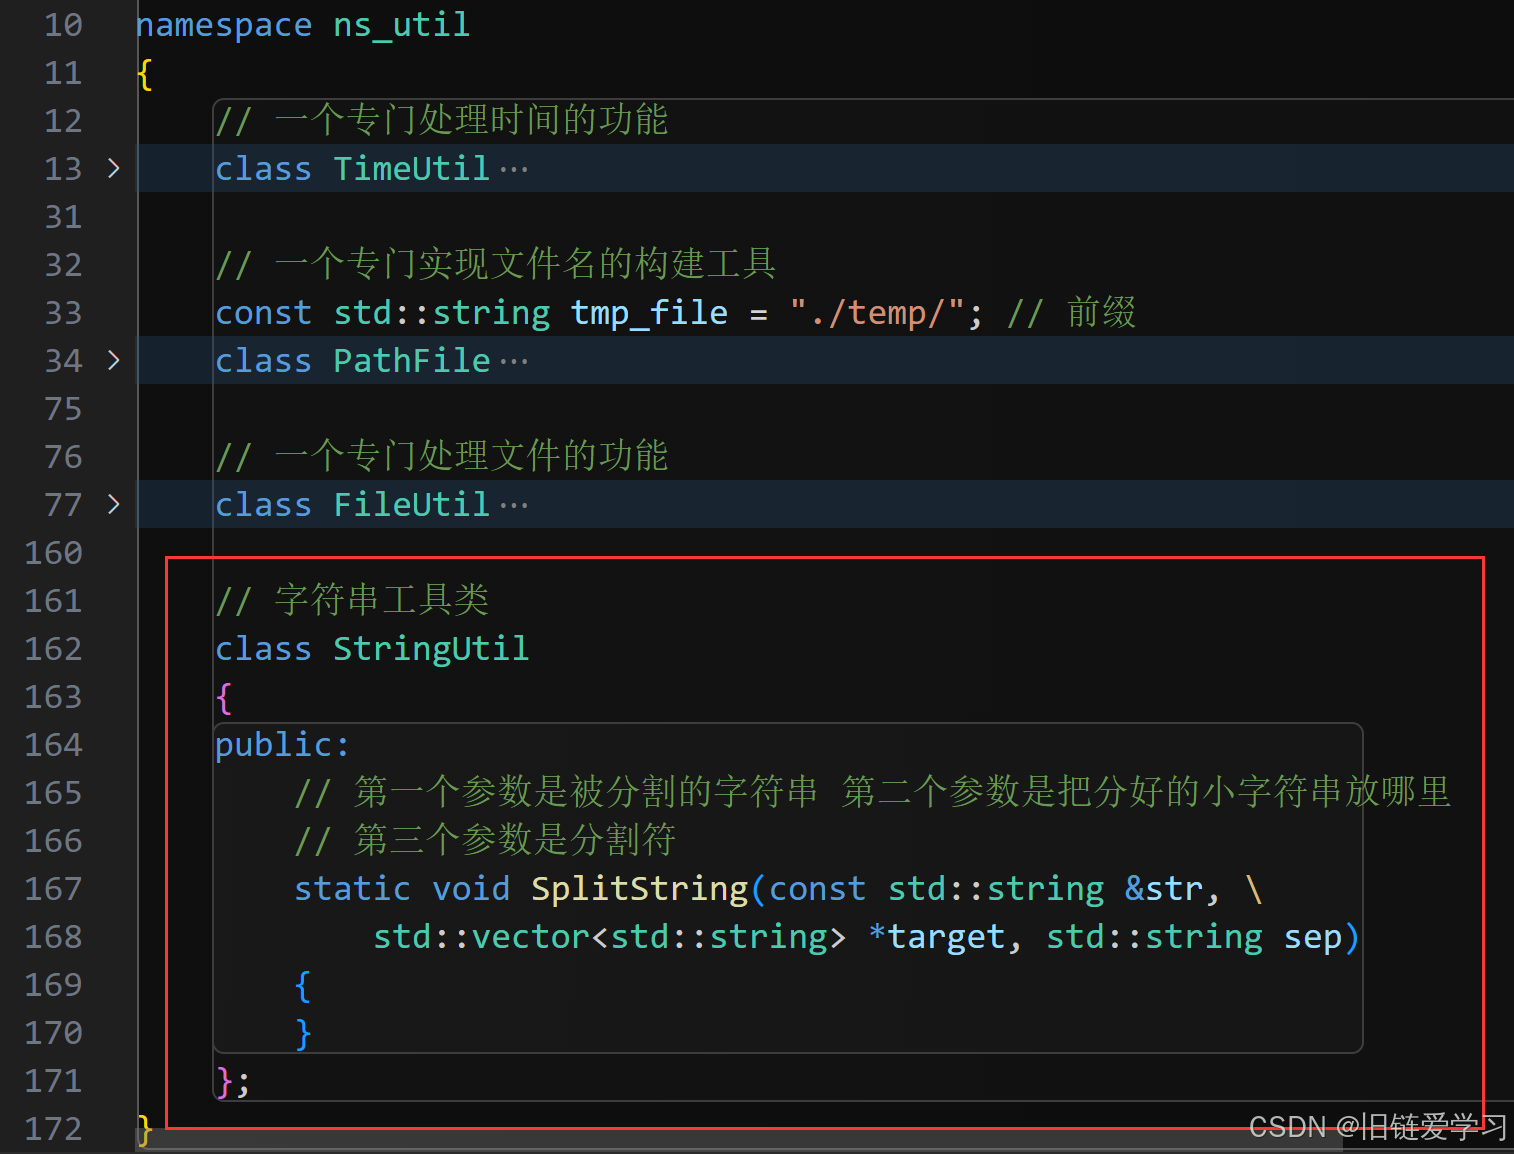
Task: Click the 'TimeUtil' class name
Action: (411, 168)
